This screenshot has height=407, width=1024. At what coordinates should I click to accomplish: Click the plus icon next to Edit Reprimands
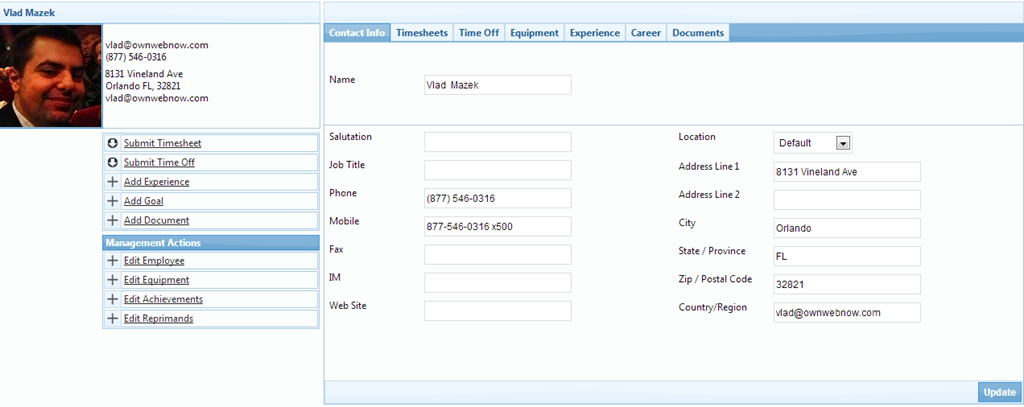coord(113,319)
